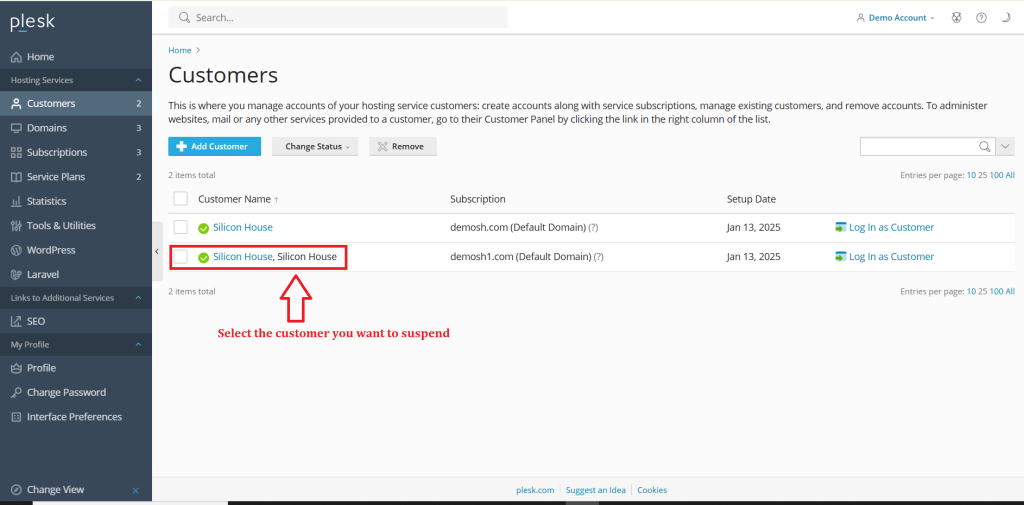Click the Suggest an Idea footer link

coord(596,490)
